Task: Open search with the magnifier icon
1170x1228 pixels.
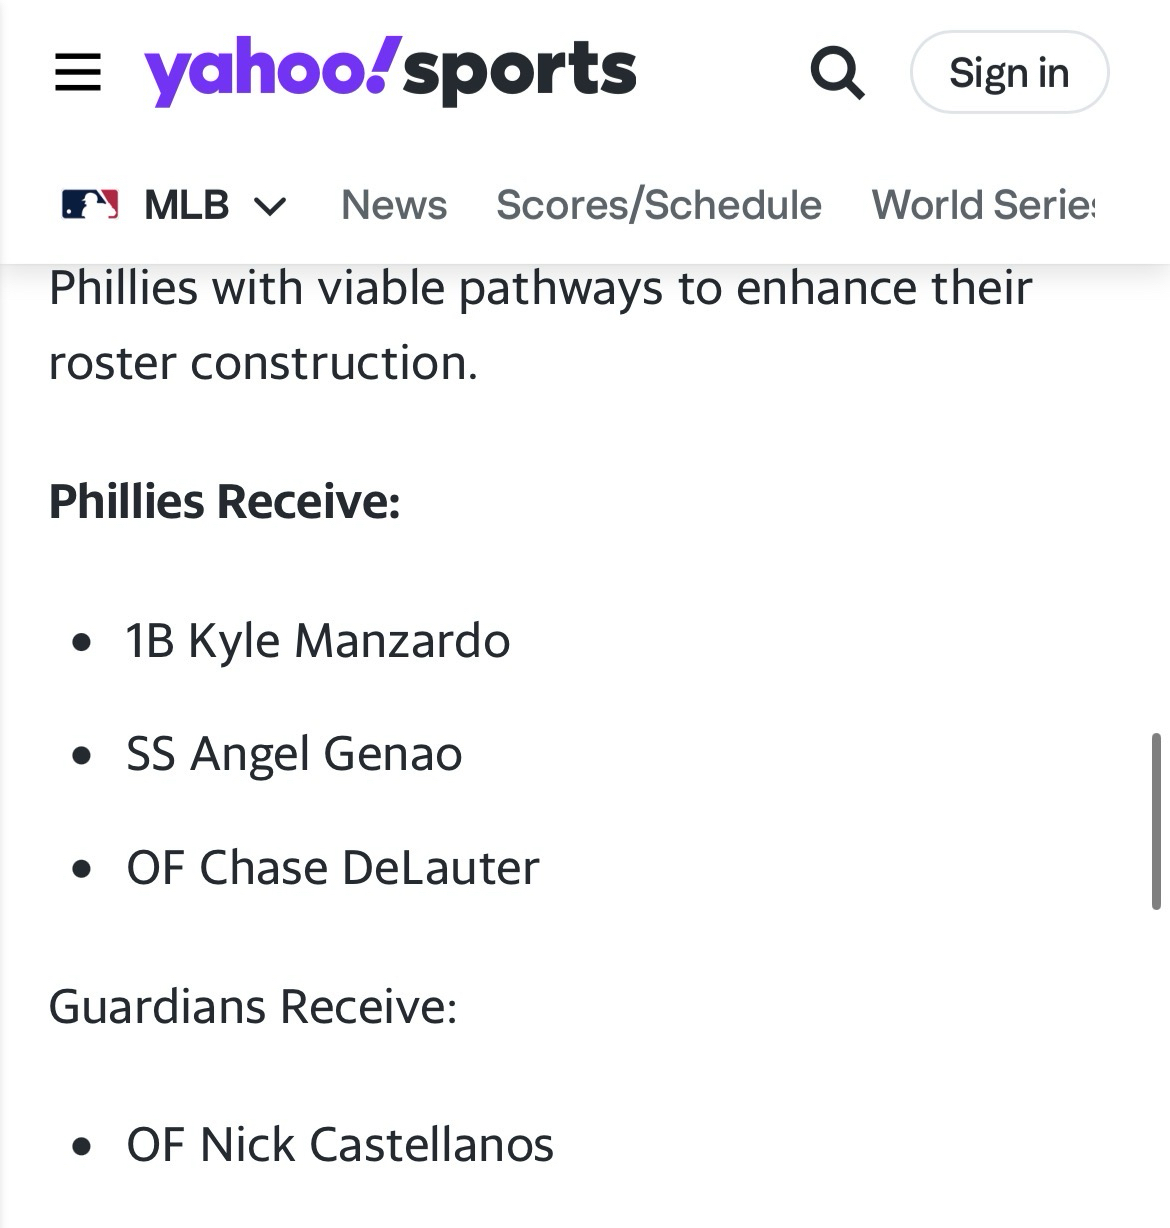Action: [836, 72]
